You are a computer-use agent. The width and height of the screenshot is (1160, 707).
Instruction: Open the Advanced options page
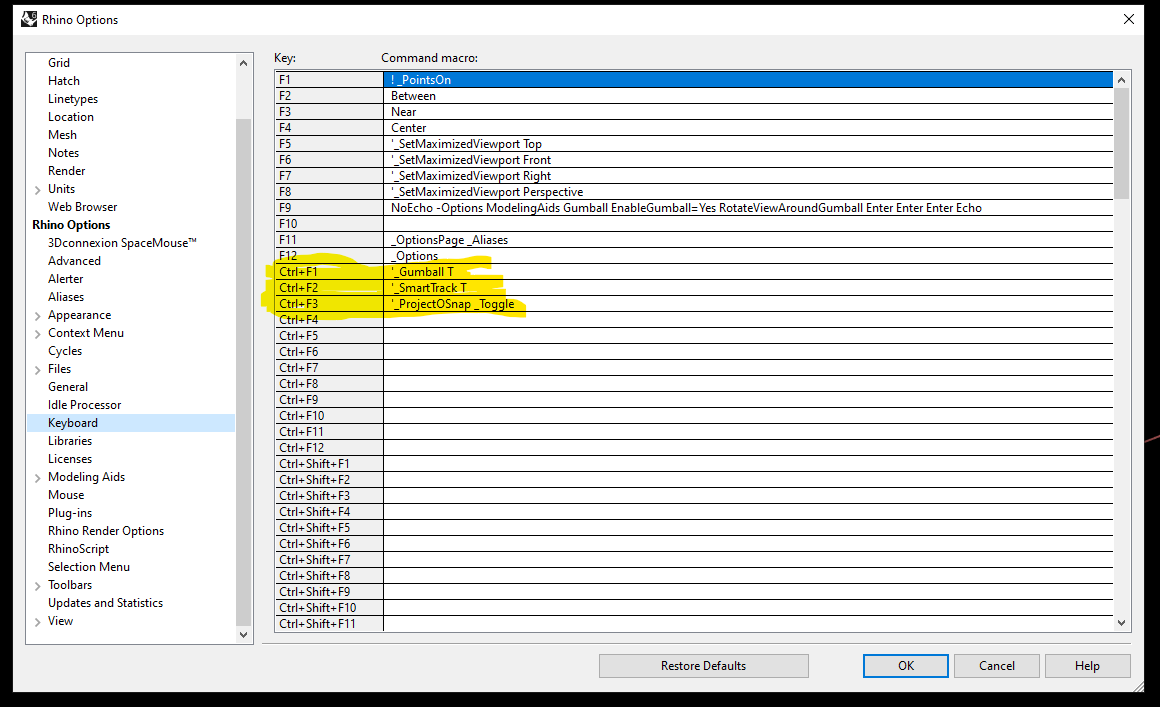[74, 261]
